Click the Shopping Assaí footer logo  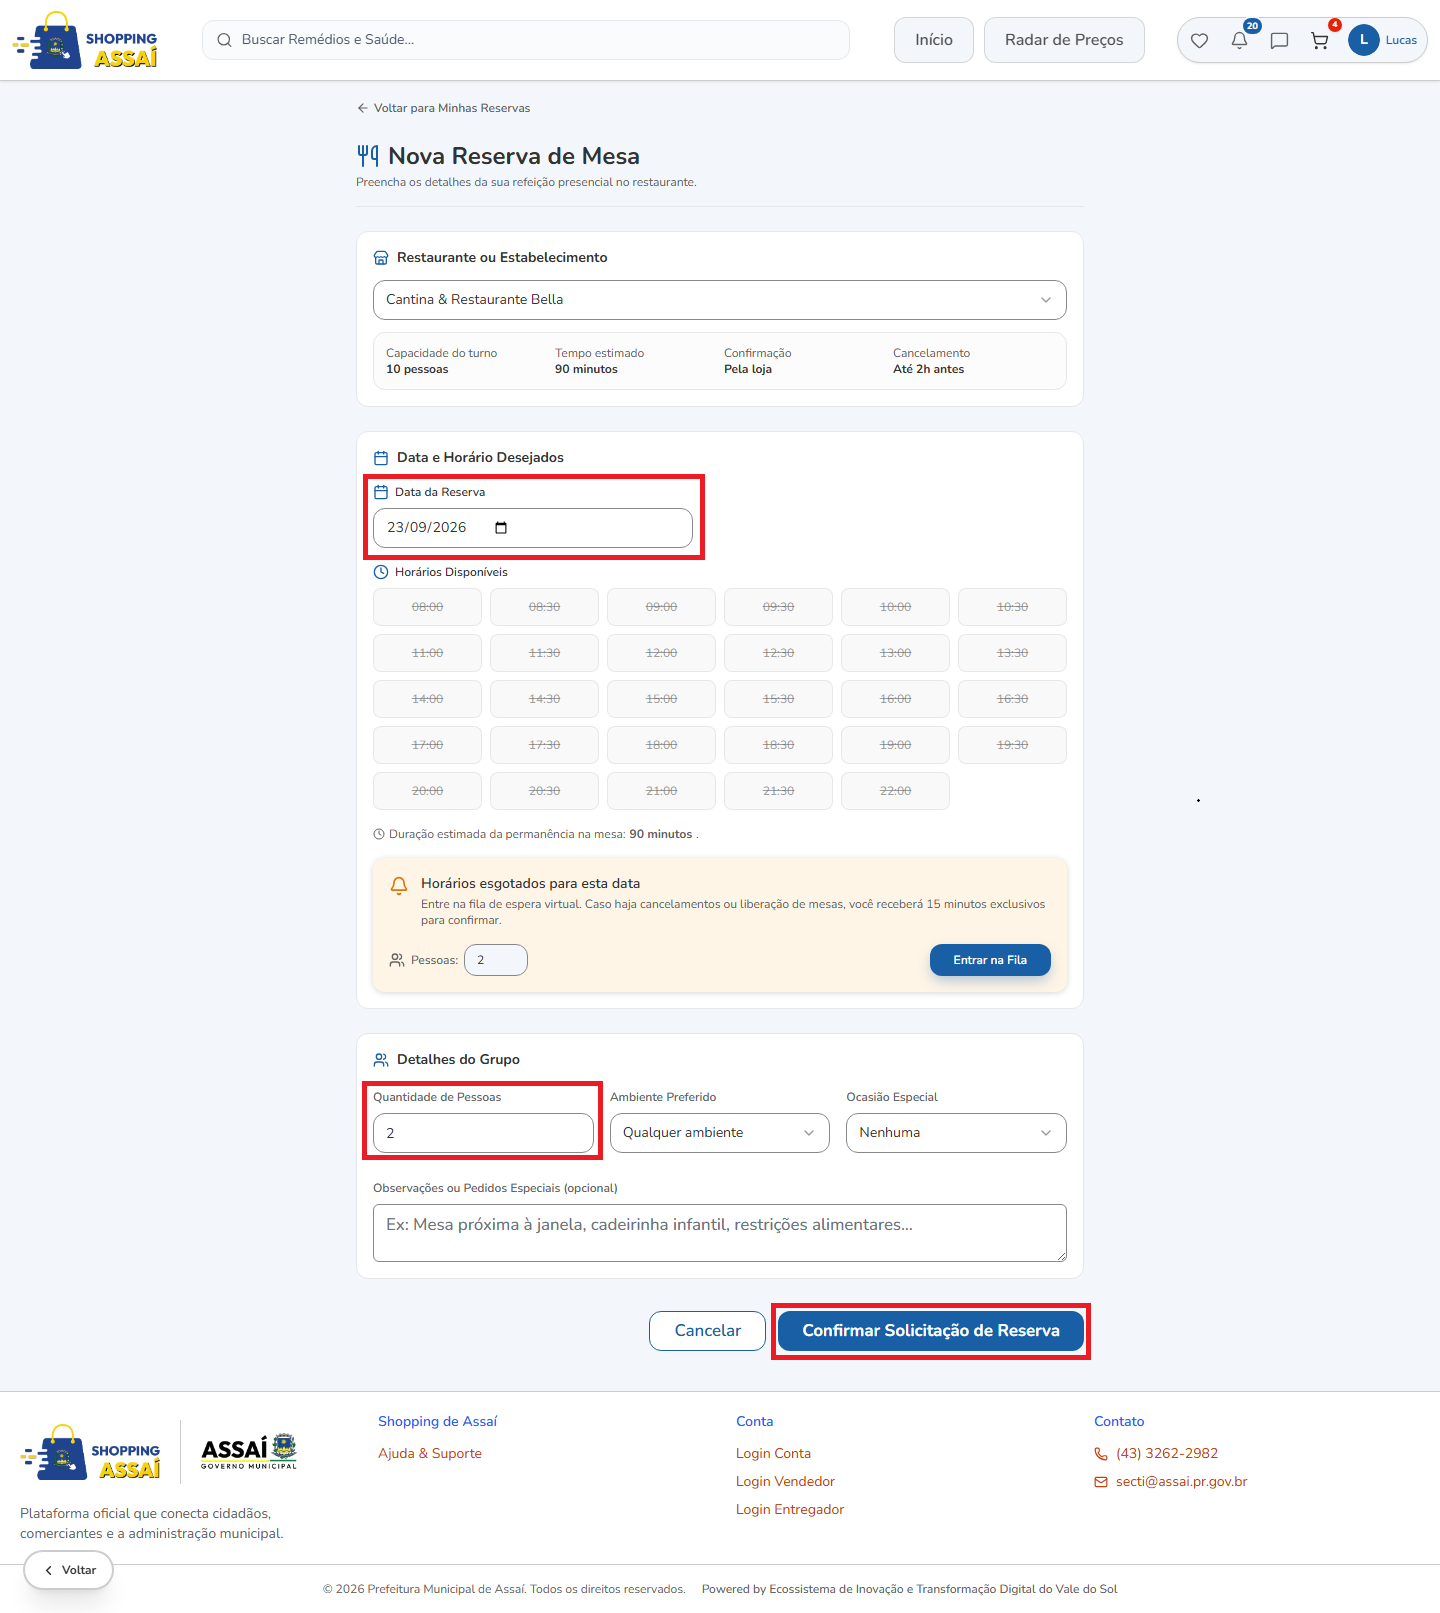(x=90, y=1452)
